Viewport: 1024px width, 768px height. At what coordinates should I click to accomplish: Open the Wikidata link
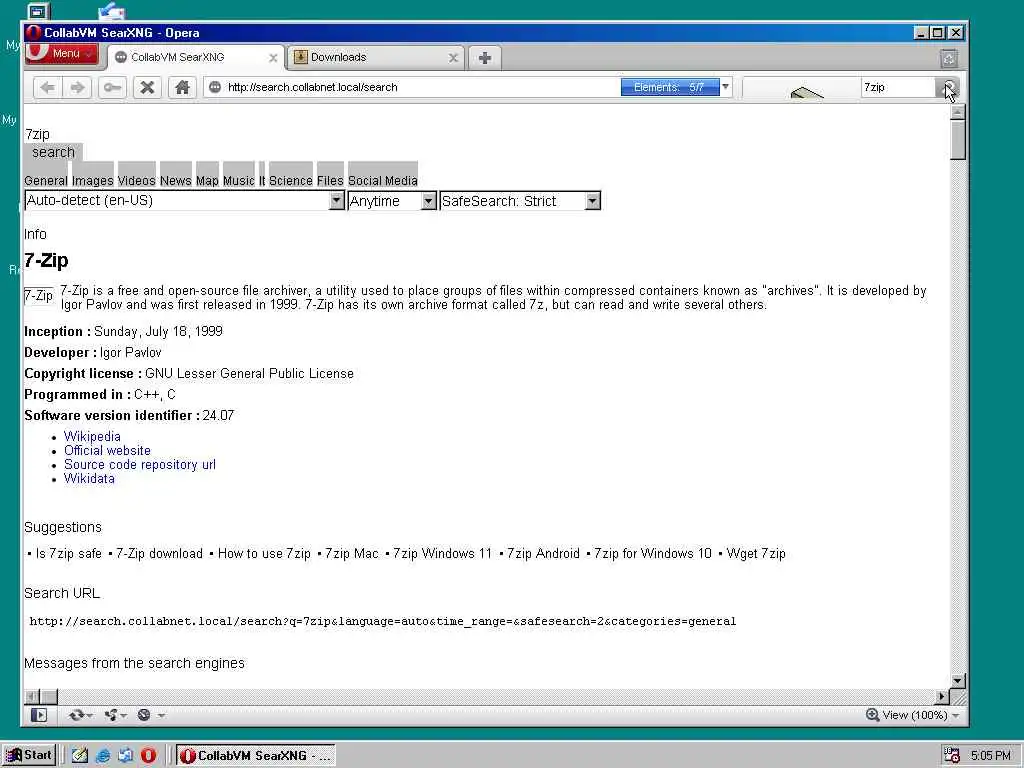coord(89,479)
